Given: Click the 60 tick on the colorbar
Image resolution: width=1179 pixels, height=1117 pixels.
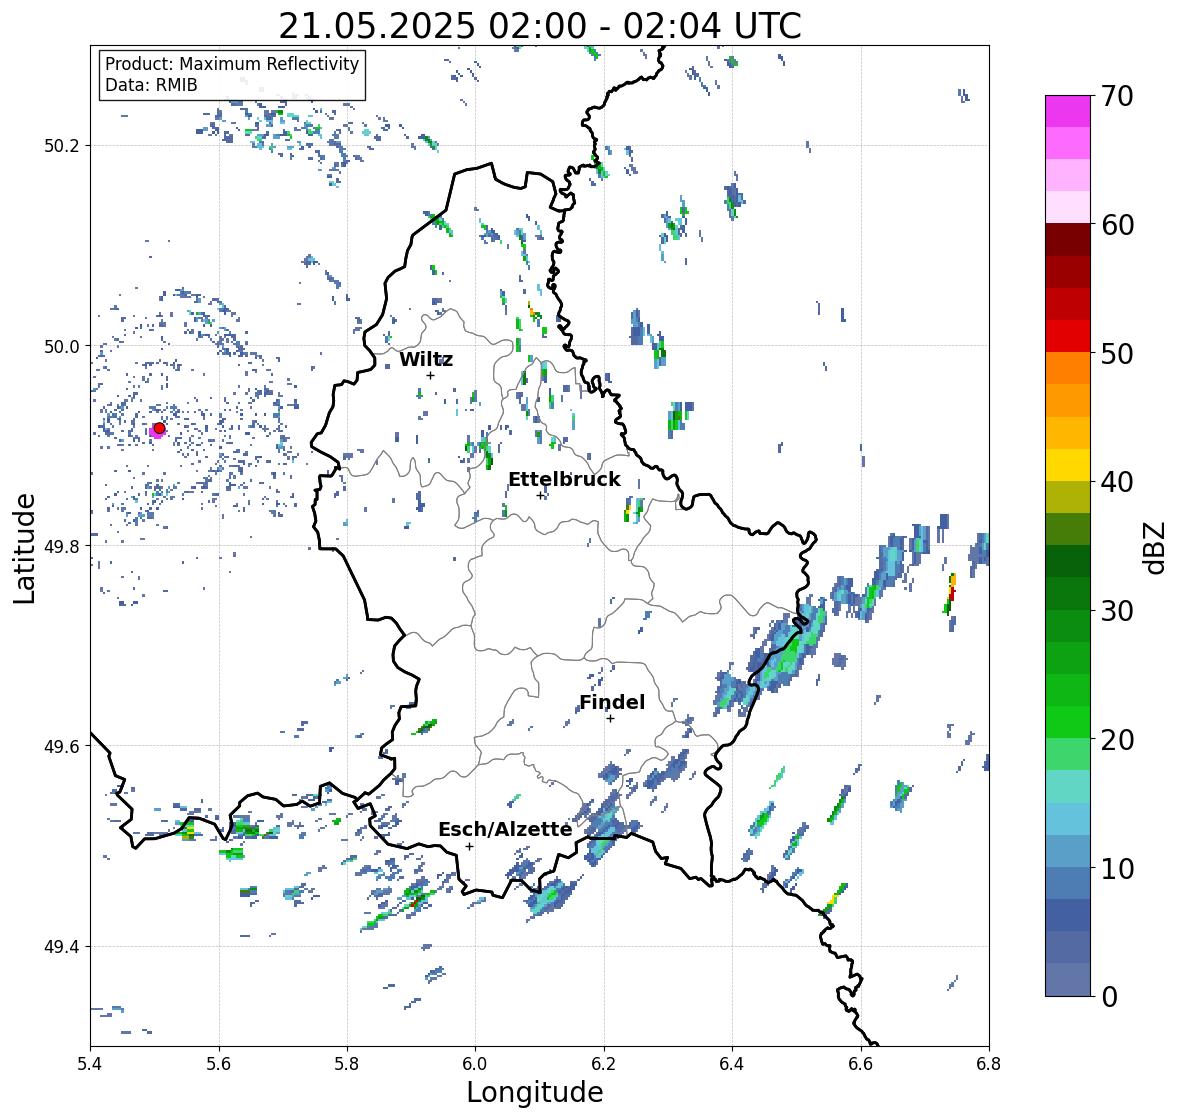Looking at the screenshot, I should [x=1117, y=225].
